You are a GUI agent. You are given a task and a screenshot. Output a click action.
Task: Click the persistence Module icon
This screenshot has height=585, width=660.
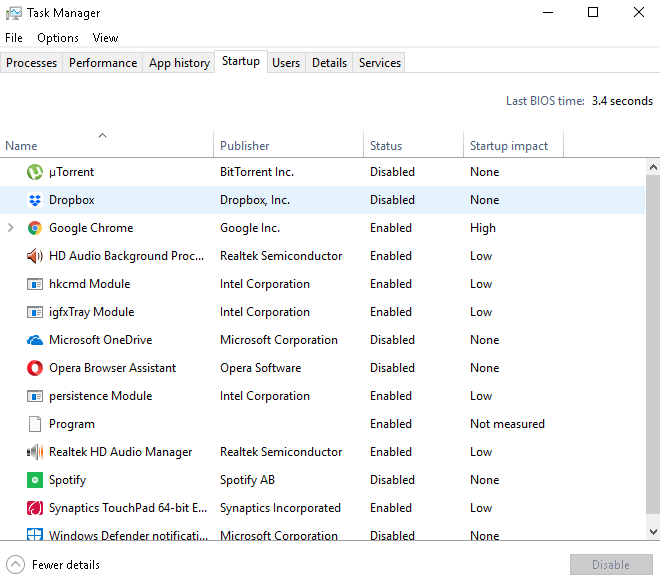click(35, 396)
